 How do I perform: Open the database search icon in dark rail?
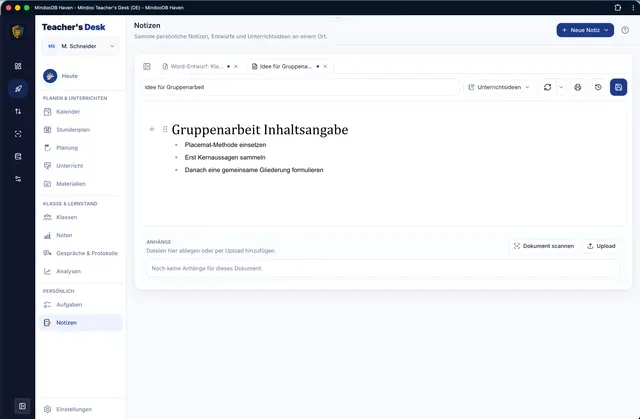18,156
